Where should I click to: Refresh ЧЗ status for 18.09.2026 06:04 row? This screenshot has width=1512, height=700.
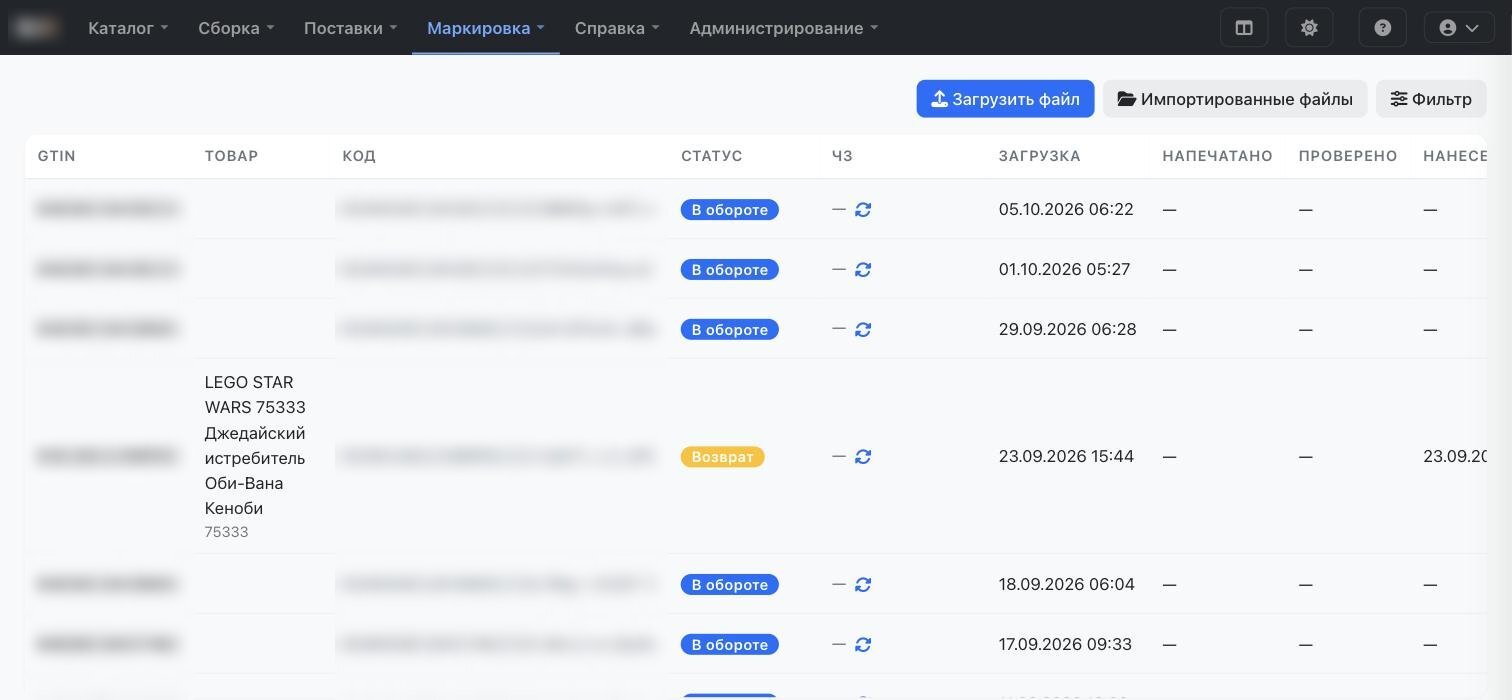point(863,584)
